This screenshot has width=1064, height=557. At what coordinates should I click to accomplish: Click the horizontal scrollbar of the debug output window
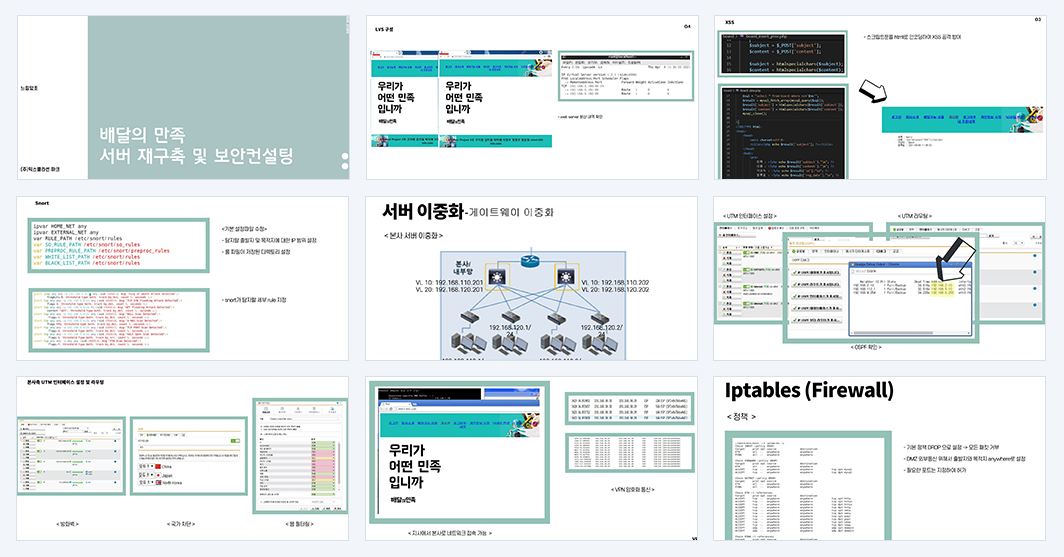point(911,332)
